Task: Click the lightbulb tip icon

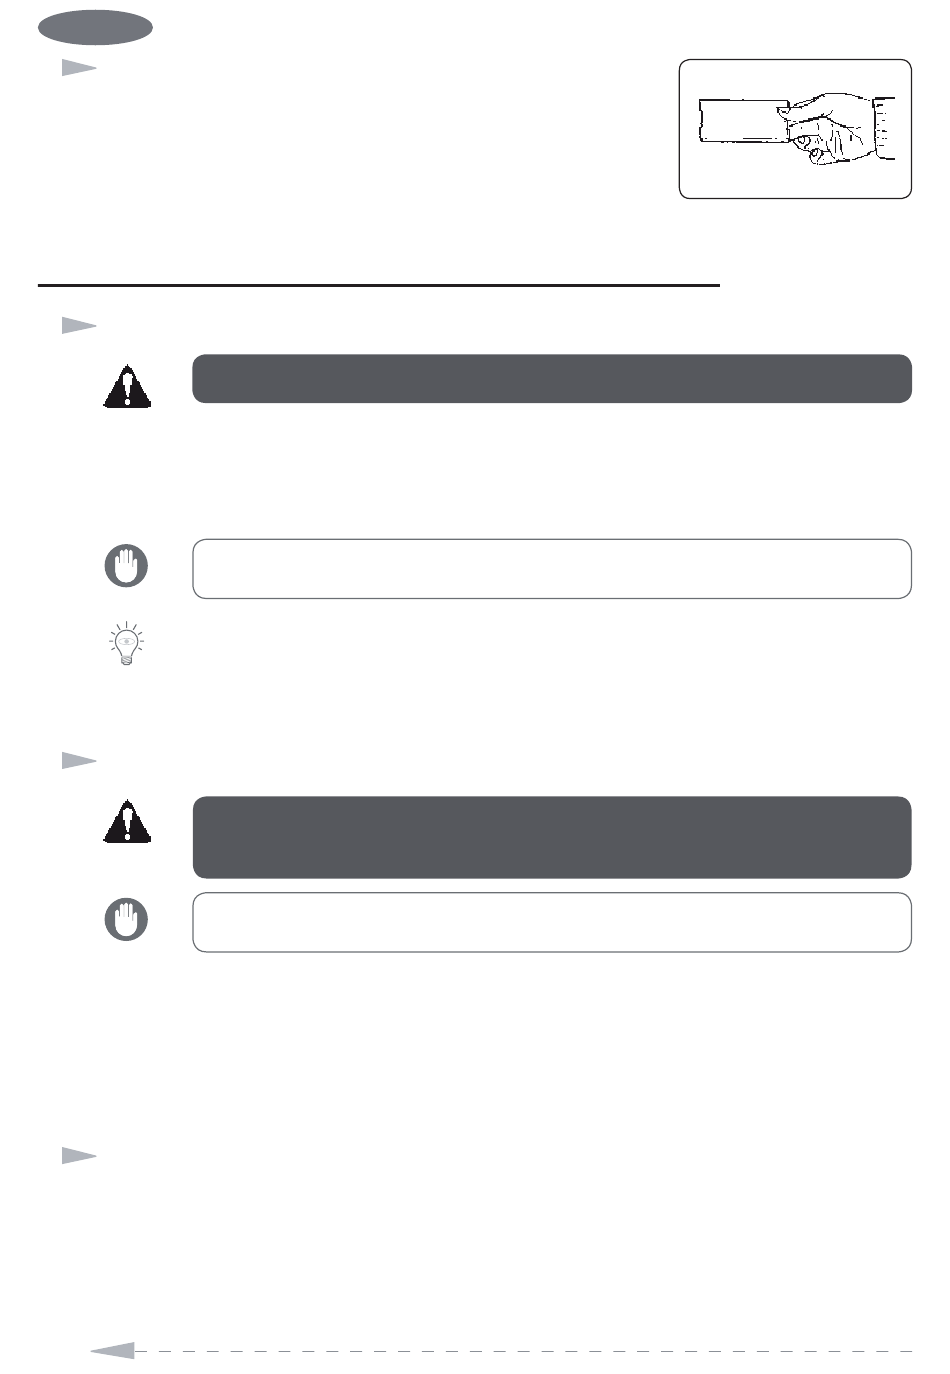Action: coord(126,645)
